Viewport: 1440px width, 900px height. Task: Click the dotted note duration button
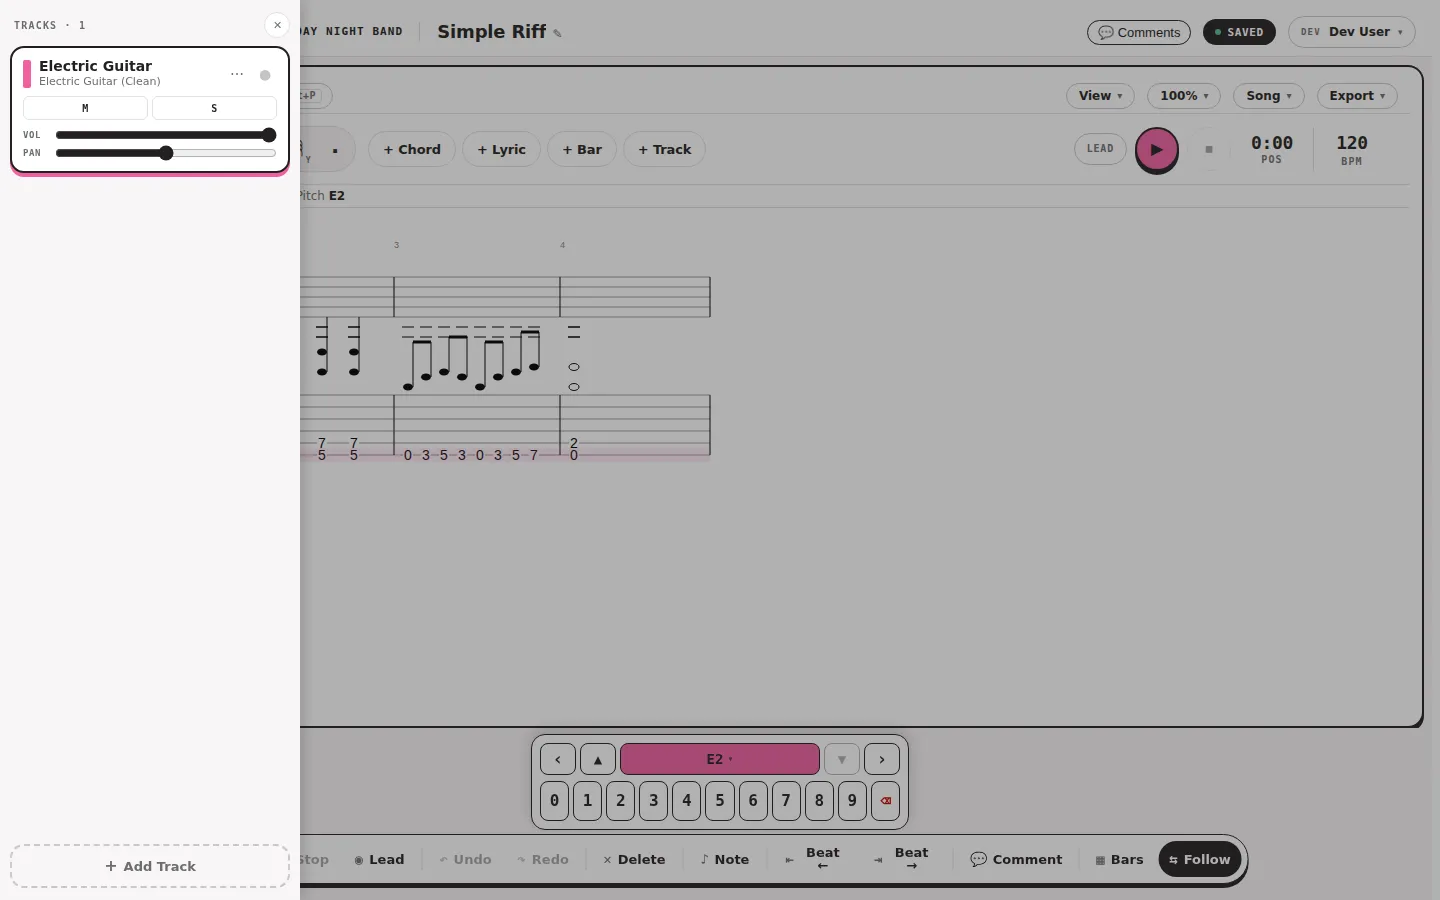(x=335, y=151)
